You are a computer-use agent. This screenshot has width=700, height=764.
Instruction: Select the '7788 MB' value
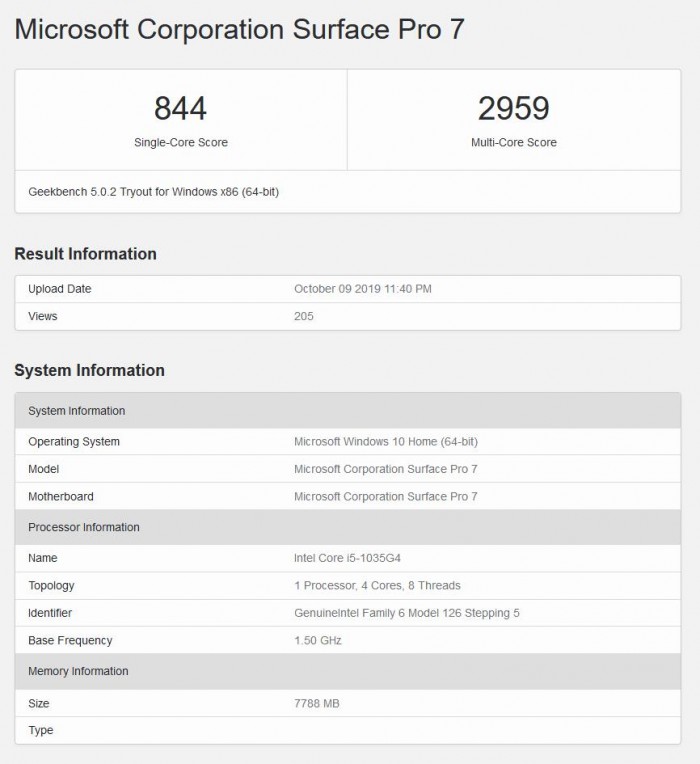(x=317, y=704)
